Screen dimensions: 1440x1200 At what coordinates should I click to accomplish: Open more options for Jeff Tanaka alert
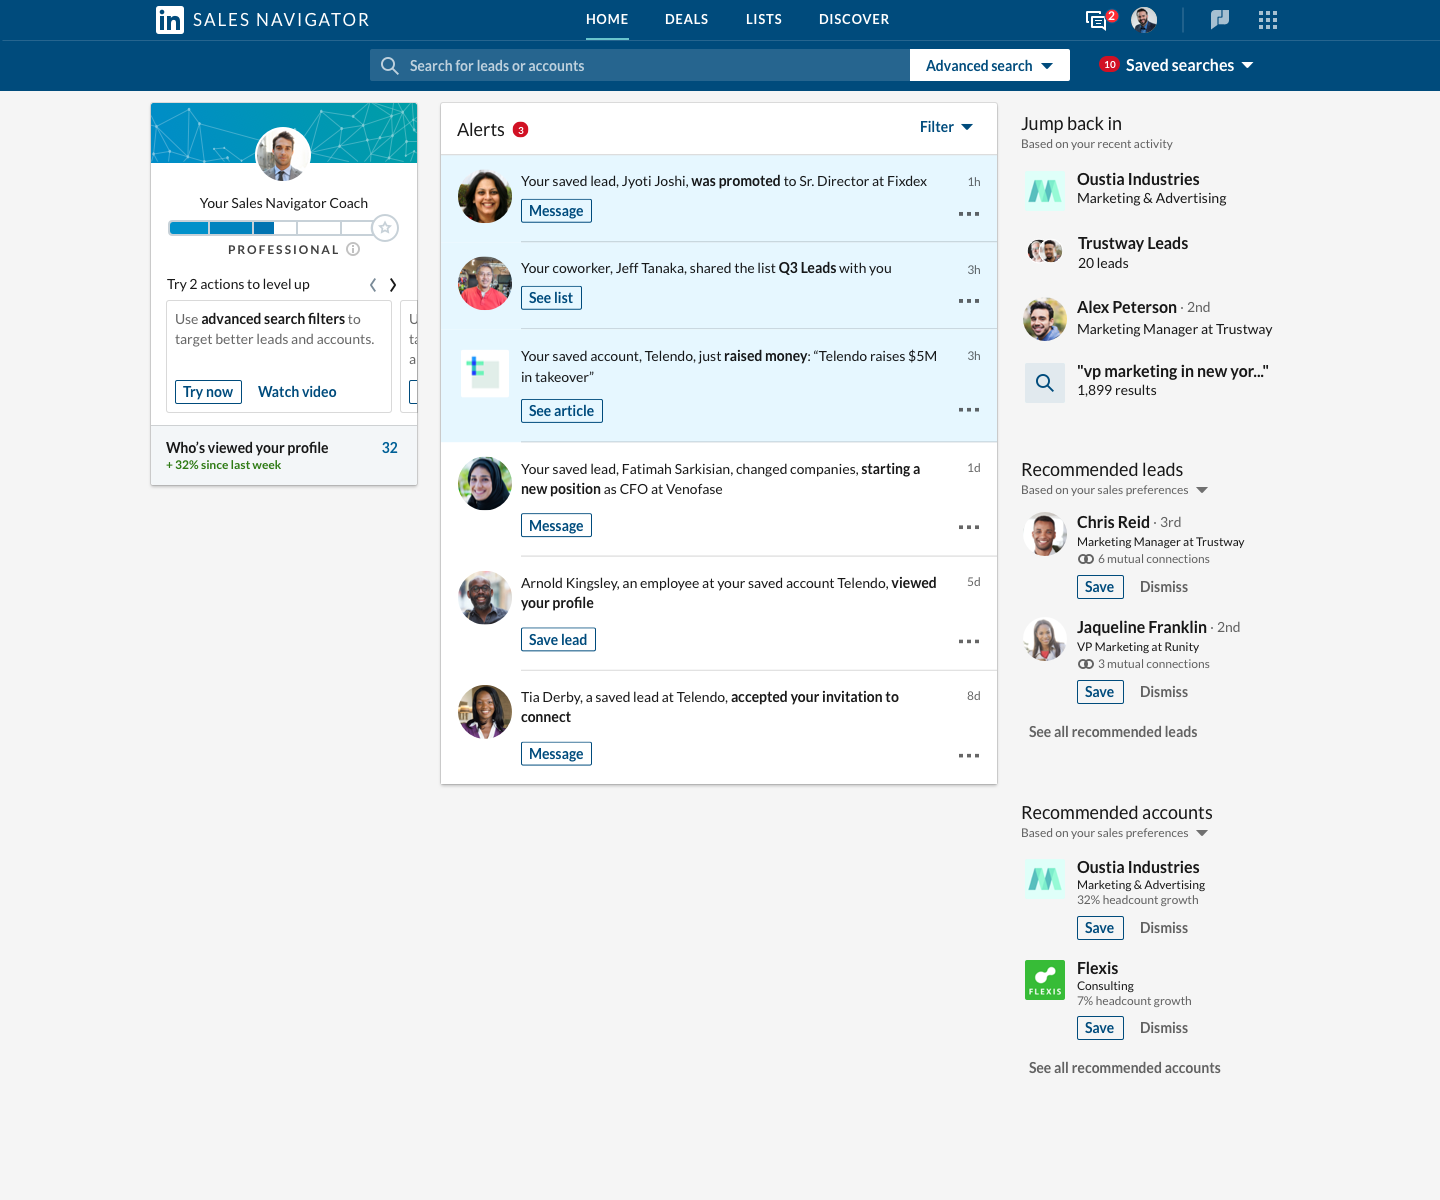pos(969,301)
